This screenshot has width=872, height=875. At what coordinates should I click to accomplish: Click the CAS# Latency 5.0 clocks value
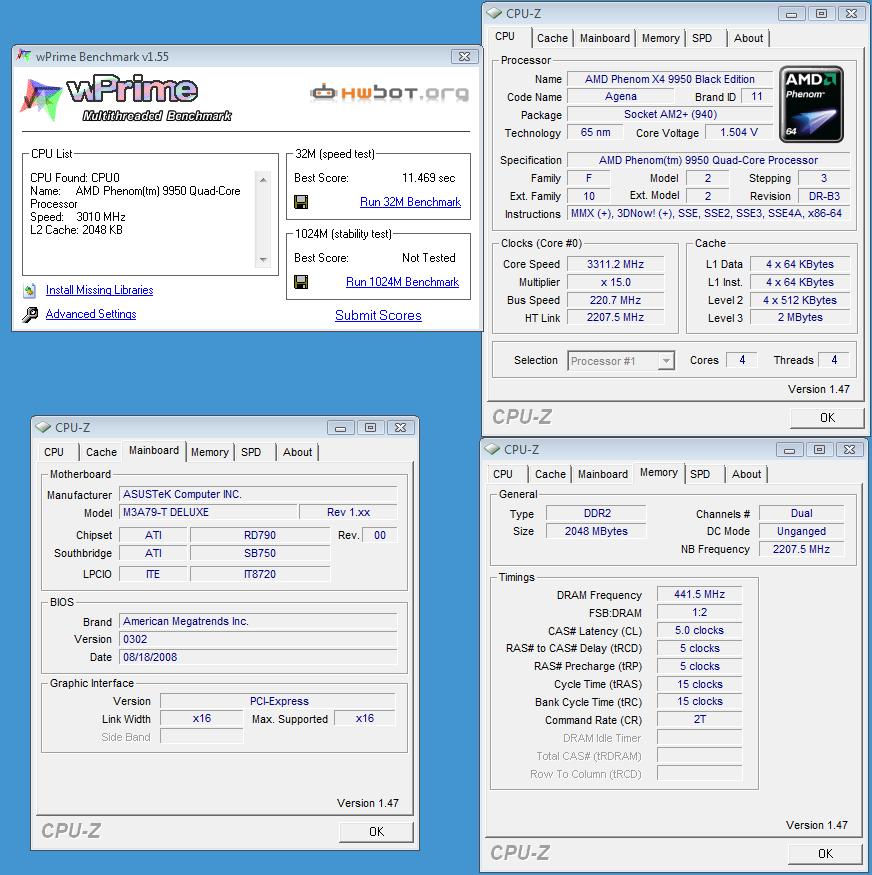[x=700, y=631]
